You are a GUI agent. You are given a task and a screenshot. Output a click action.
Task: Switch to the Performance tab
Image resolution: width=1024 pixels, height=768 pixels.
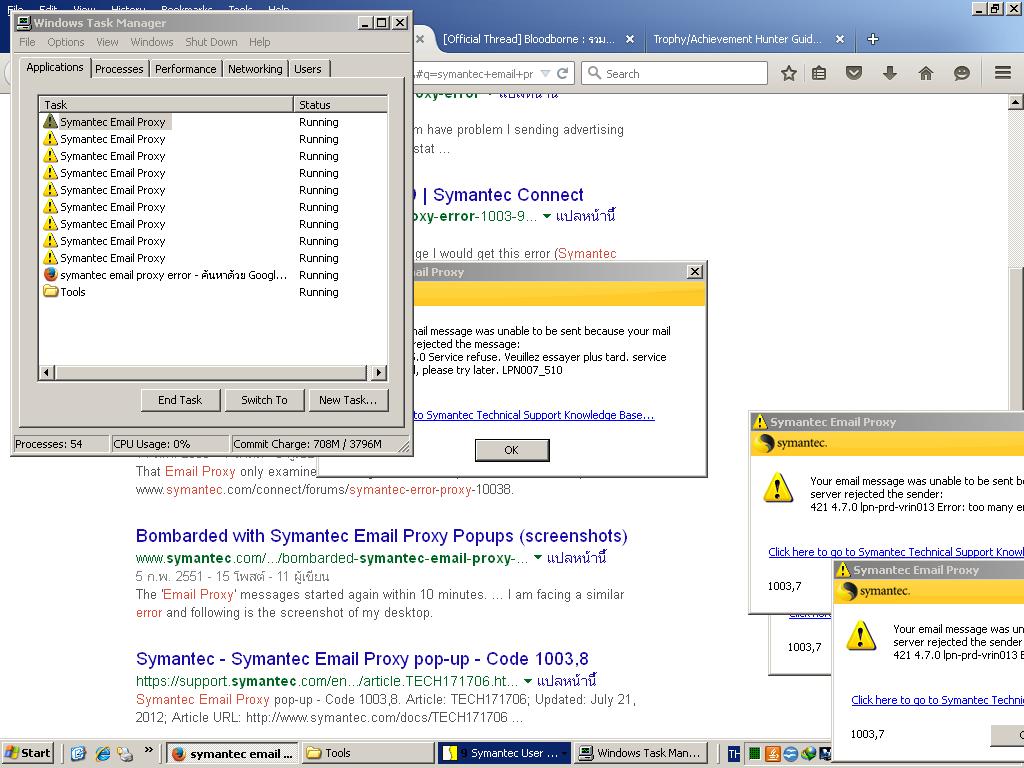tap(185, 69)
